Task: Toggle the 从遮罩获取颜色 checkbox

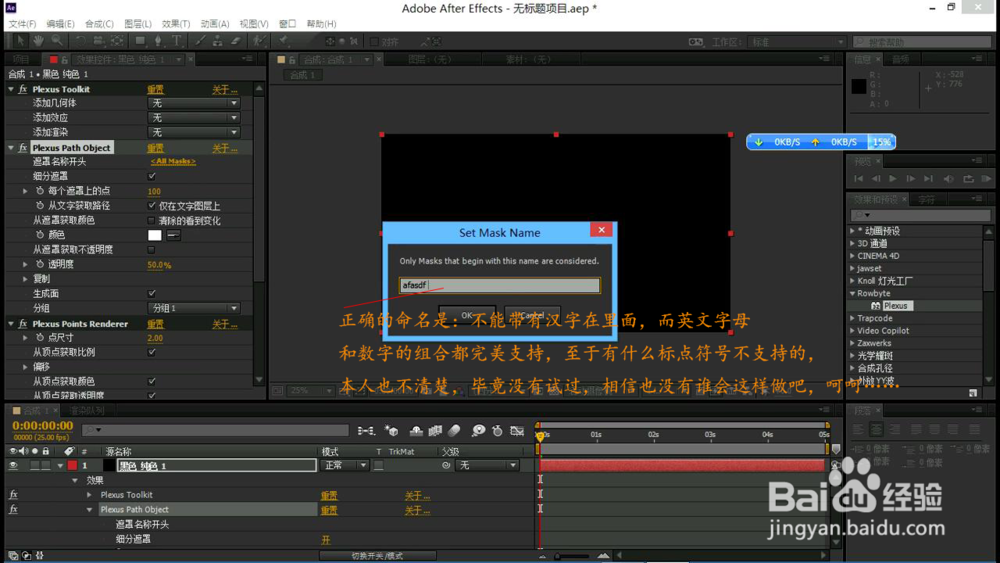Action: tap(152, 220)
